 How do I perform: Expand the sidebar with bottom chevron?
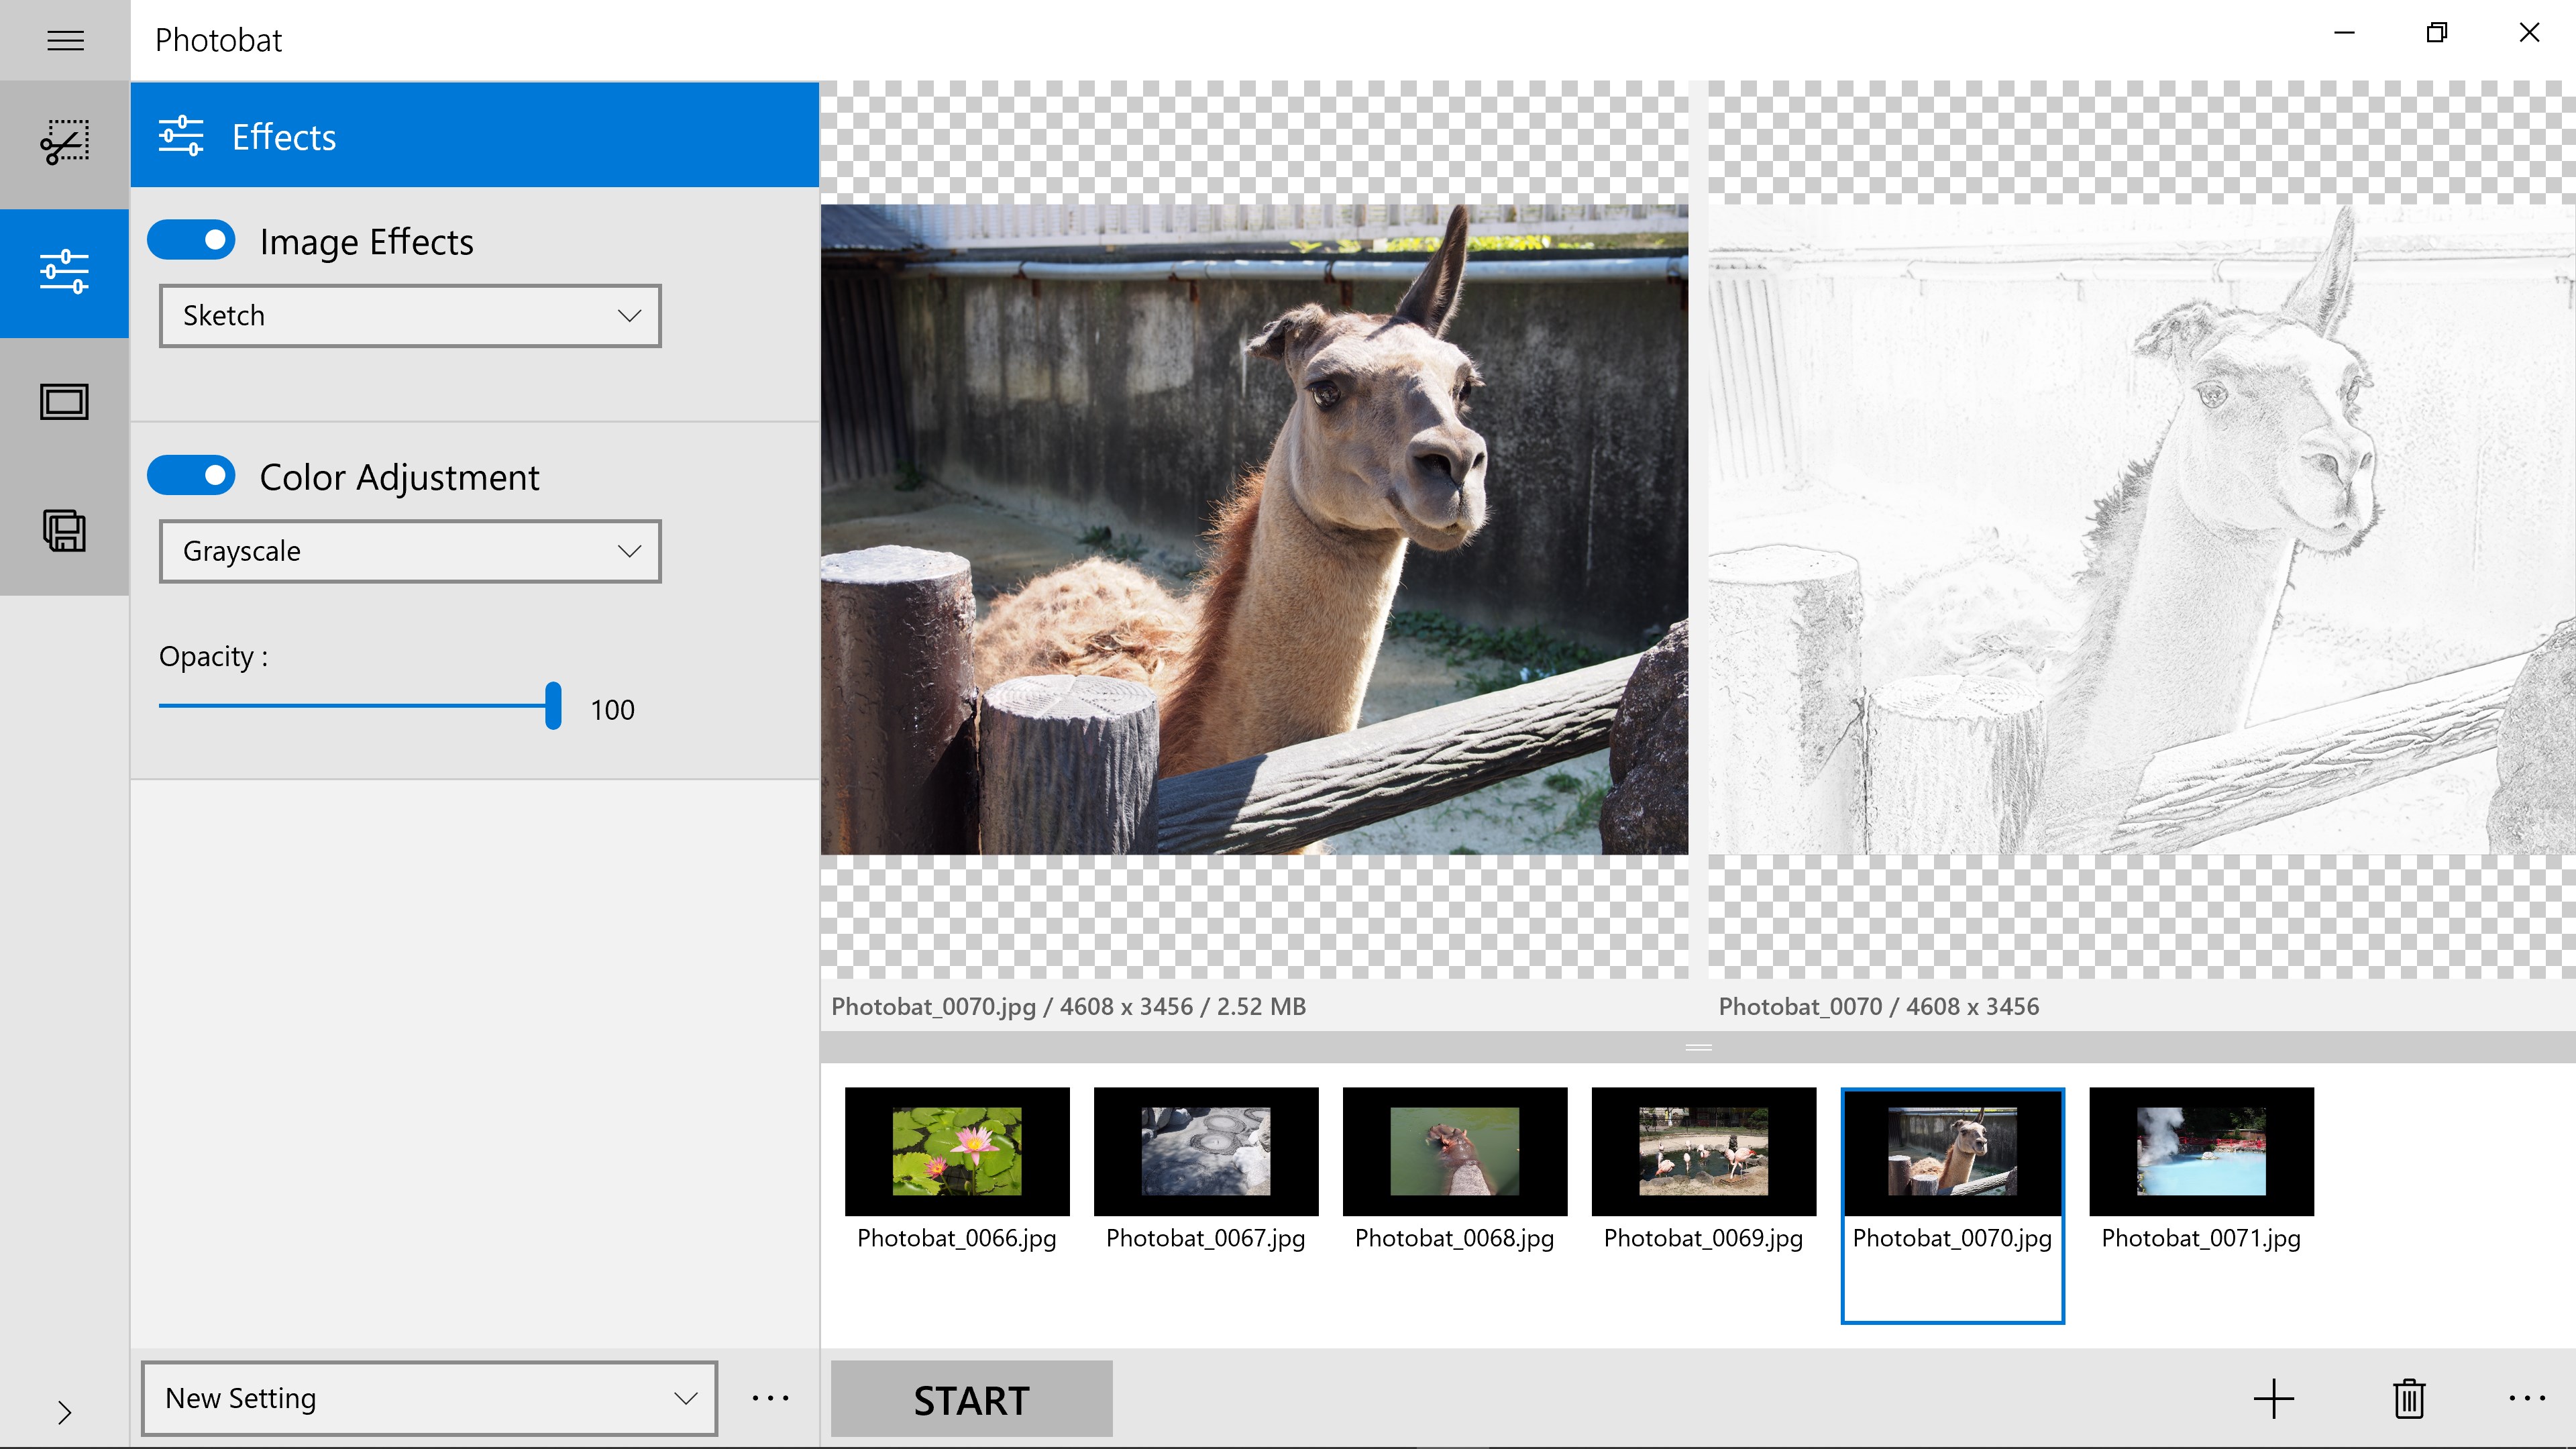(x=65, y=1412)
